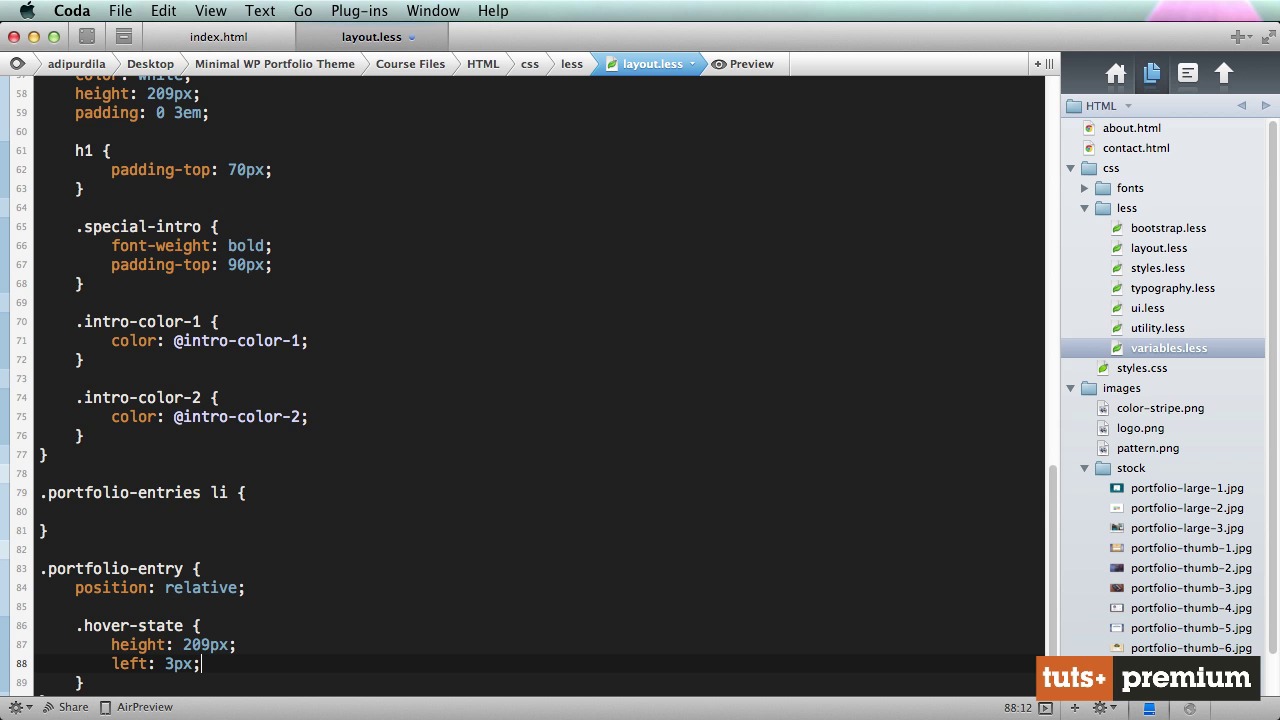Image resolution: width=1280 pixels, height=720 pixels.
Task: Open the Clips/notes sidebar icon
Action: pos(1187,74)
